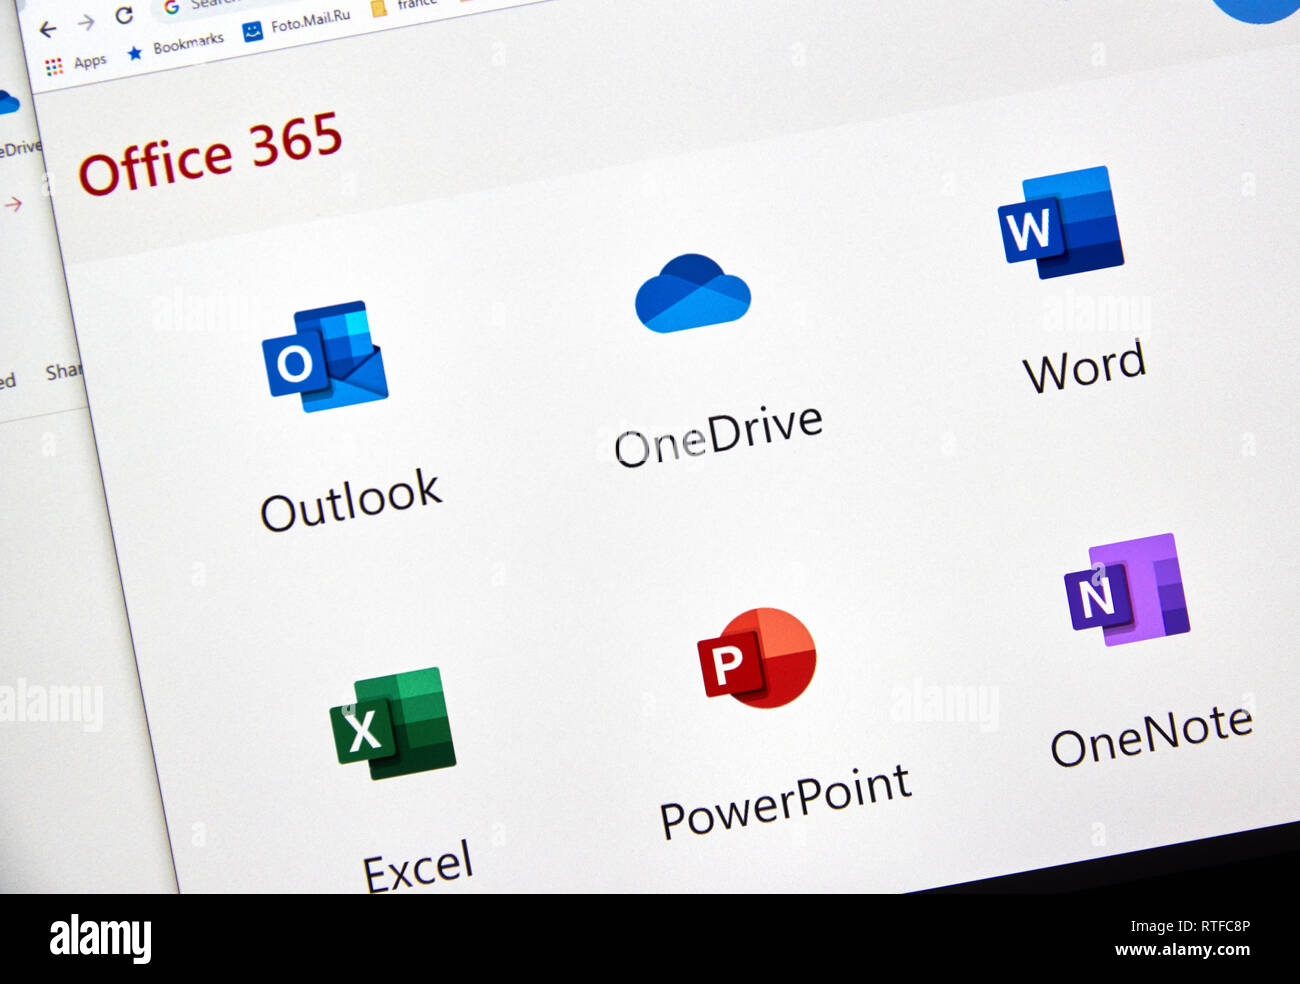Click the Bookmarks star icon
The width and height of the screenshot is (1300, 984).
pyautogui.click(x=135, y=53)
